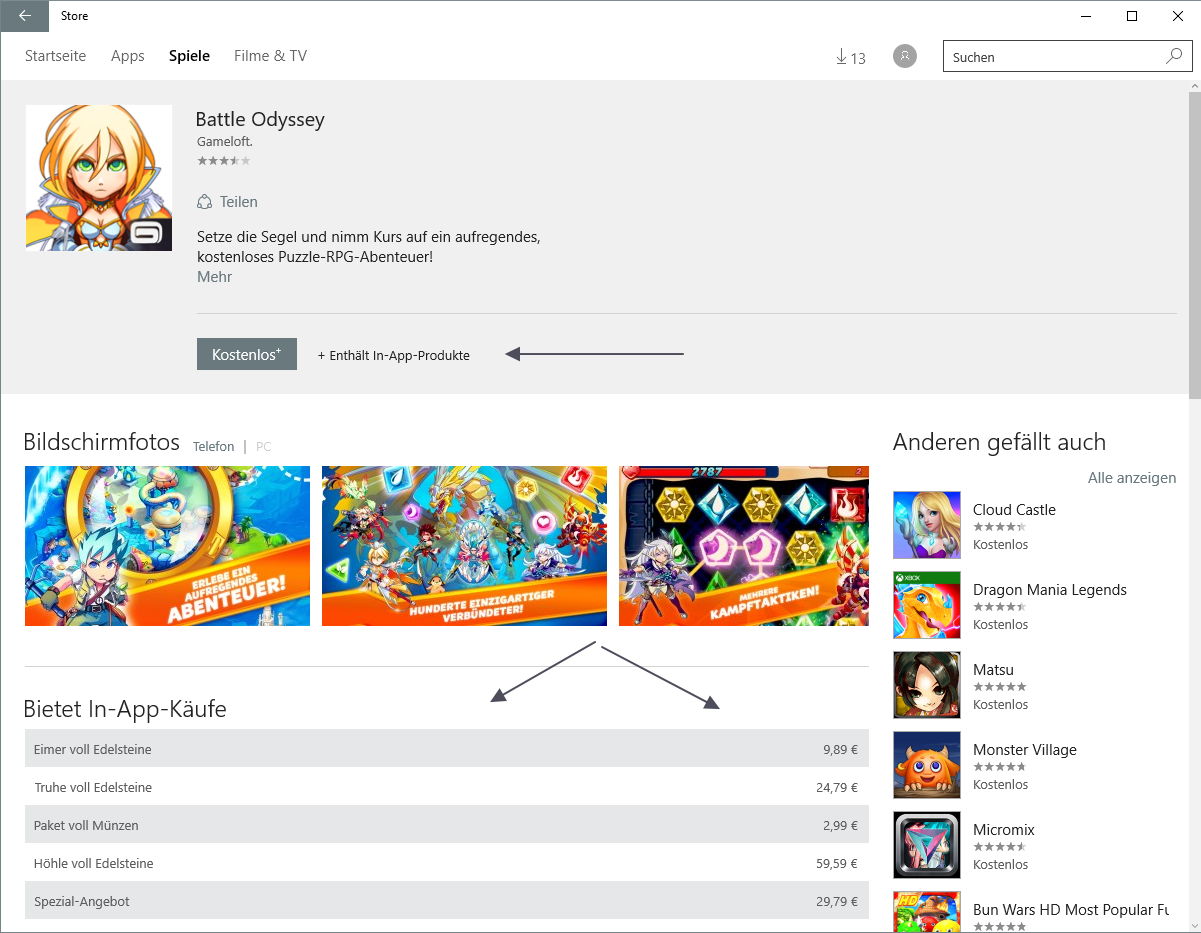Open the downloads indicator showing 13
The height and width of the screenshot is (933, 1201).
pyautogui.click(x=850, y=57)
